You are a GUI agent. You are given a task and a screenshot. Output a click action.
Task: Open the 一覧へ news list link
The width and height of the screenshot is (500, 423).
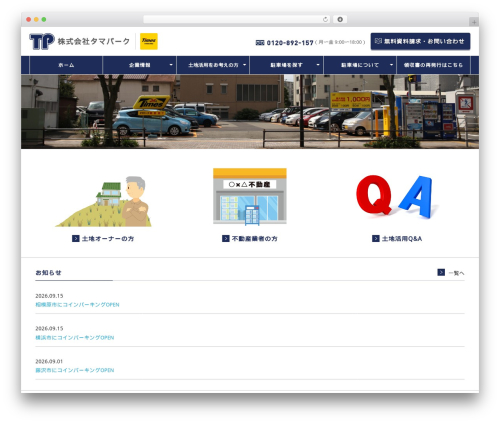tap(456, 273)
